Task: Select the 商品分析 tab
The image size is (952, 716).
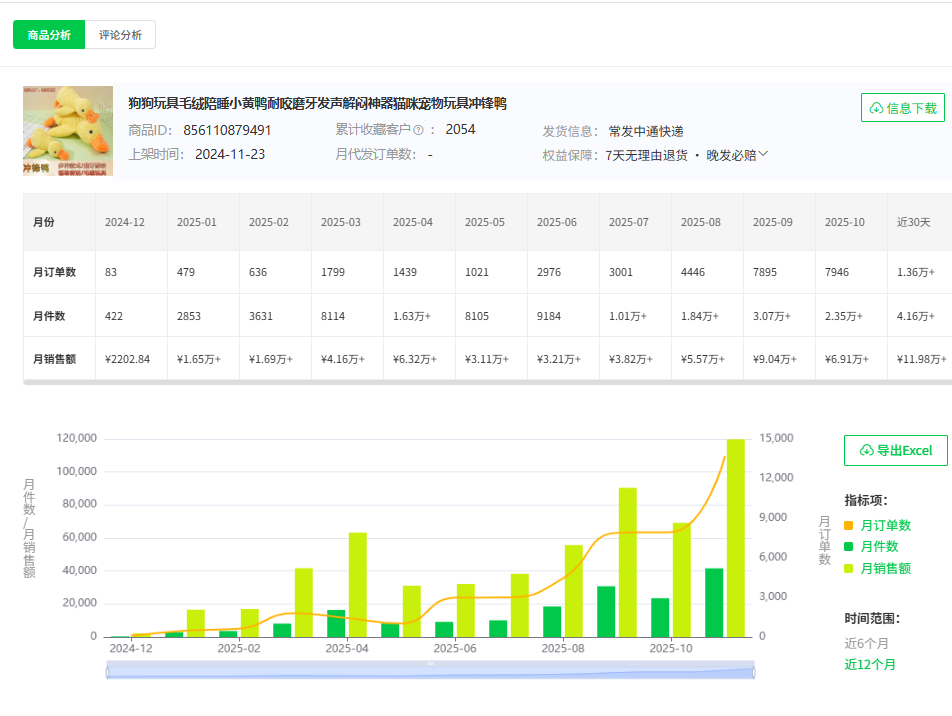Action: (48, 33)
